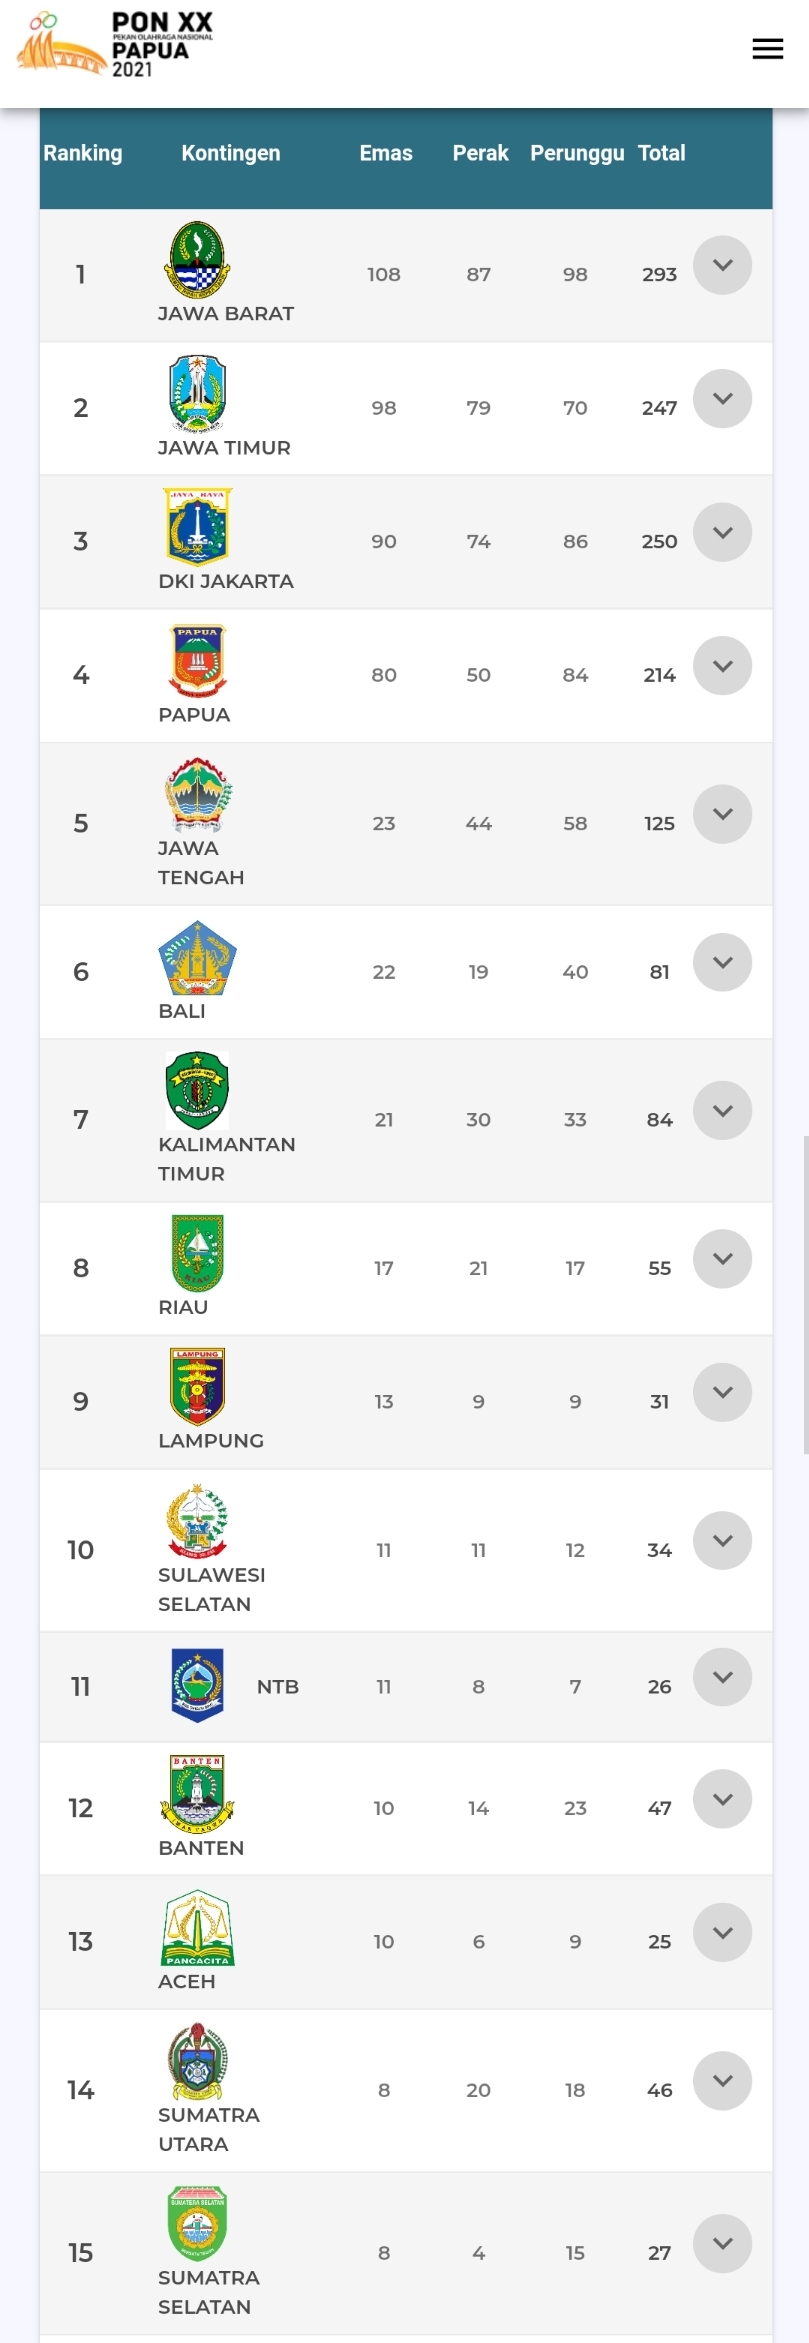Image resolution: width=809 pixels, height=2343 pixels.
Task: Click the Jawa Barat emblem
Action: [197, 260]
